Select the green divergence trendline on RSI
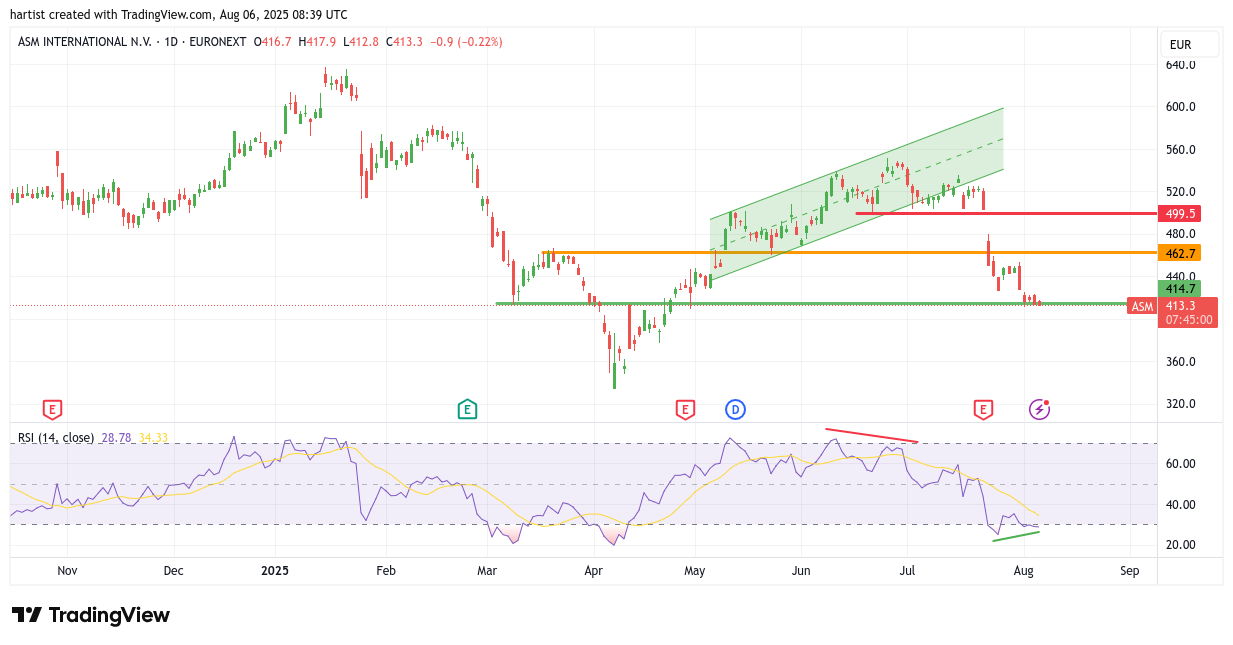The width and height of the screenshot is (1233, 645). coord(1016,536)
